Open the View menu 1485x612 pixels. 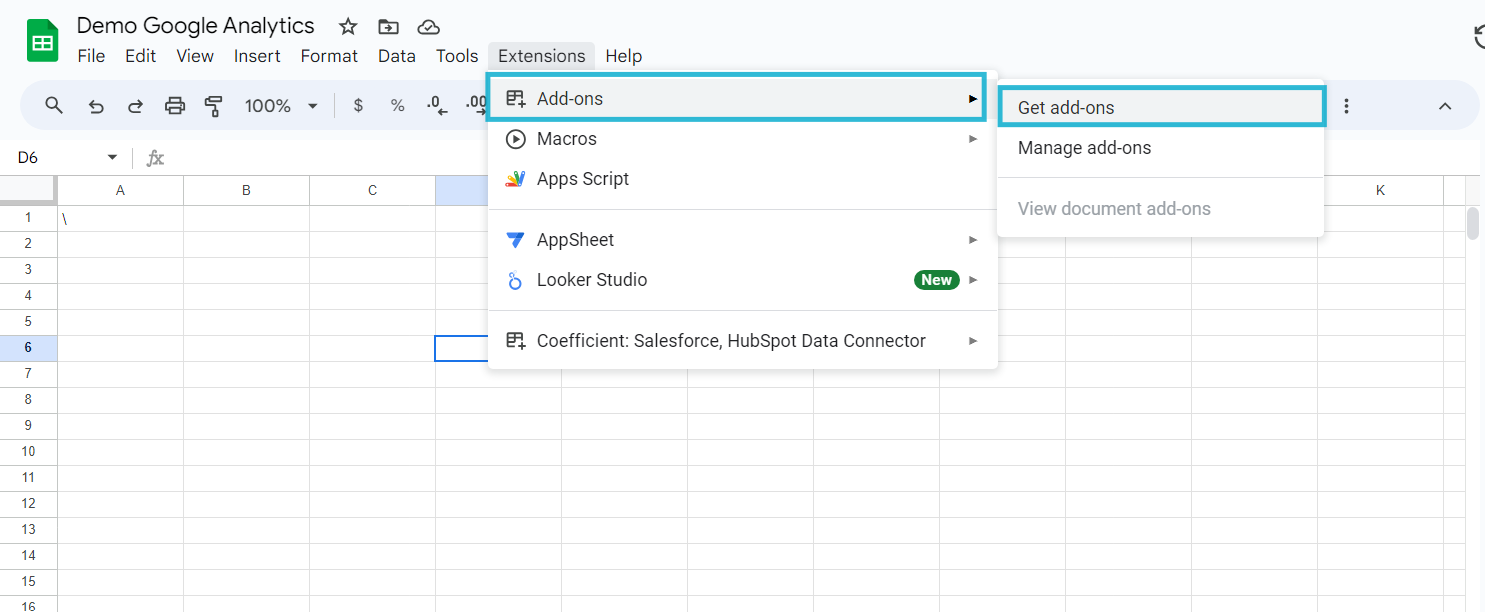(195, 56)
